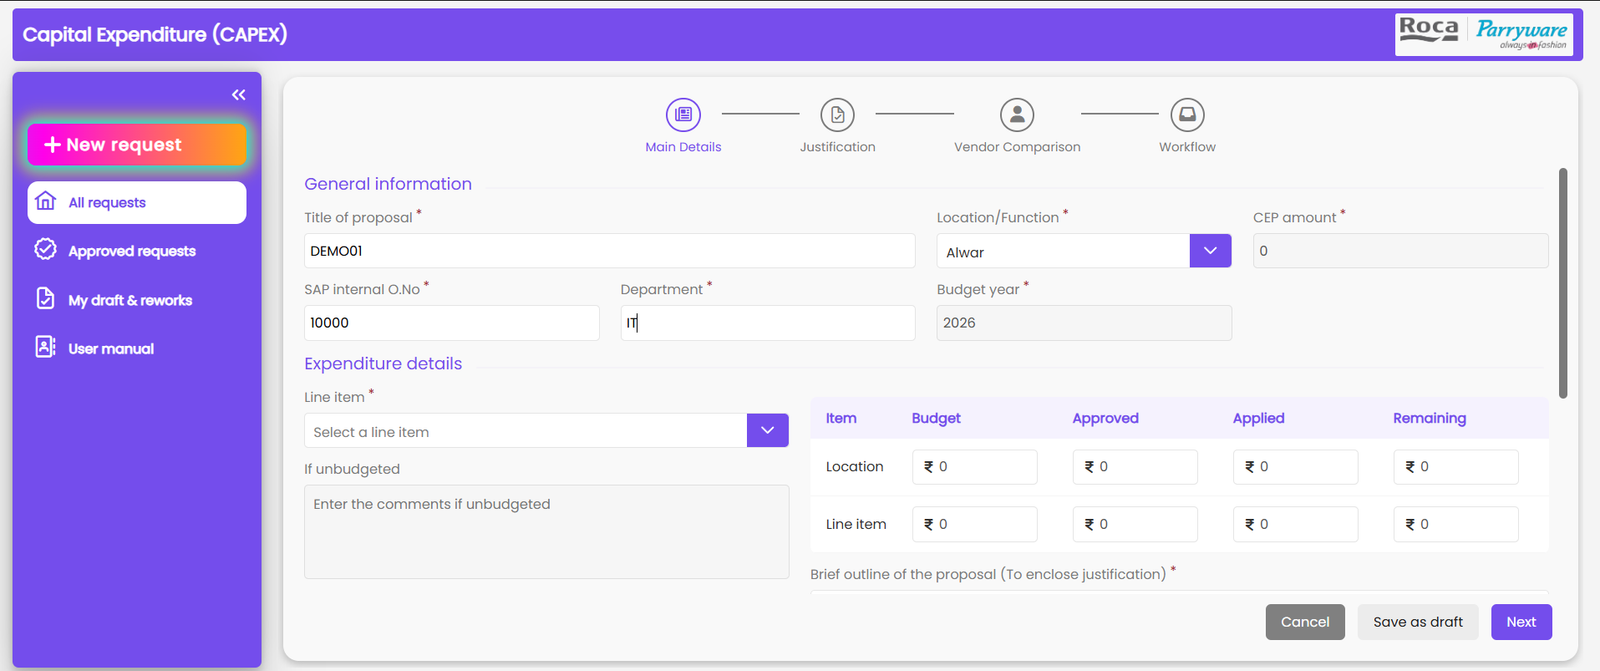Open the All requests menu item
1600x671 pixels.
[137, 202]
